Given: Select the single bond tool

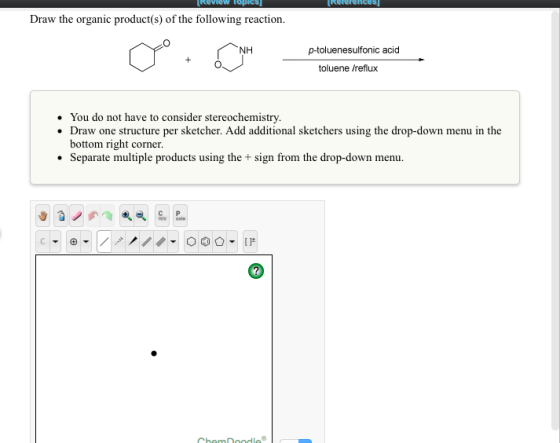Looking at the screenshot, I should click(x=104, y=242).
